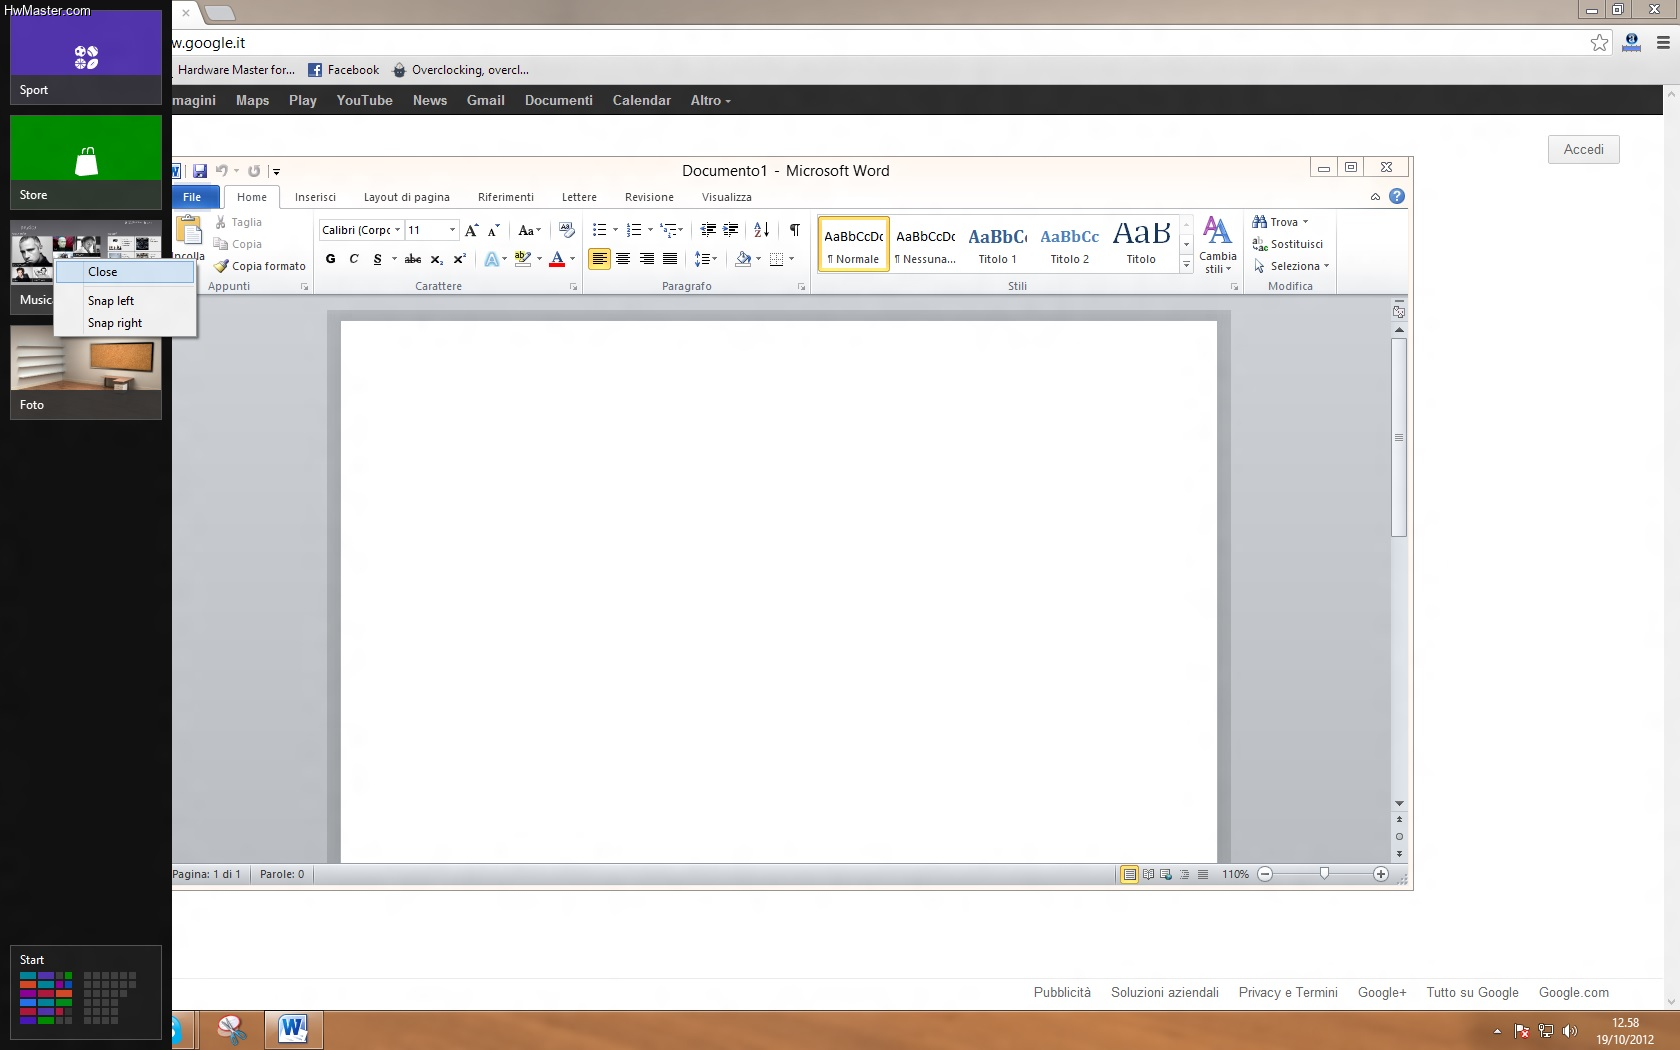Choose Snap right in the context menu

point(125,323)
